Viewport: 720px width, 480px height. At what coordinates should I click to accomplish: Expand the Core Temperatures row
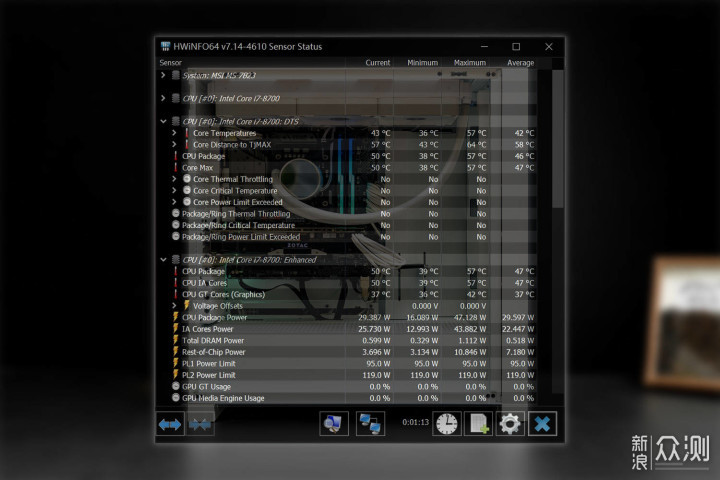tap(174, 133)
